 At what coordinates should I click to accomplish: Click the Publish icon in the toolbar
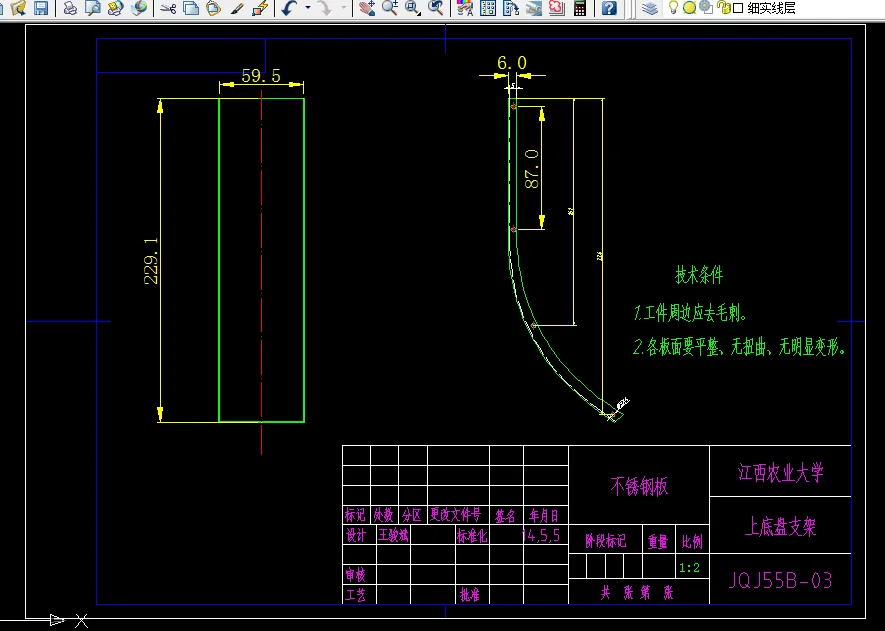115,8
